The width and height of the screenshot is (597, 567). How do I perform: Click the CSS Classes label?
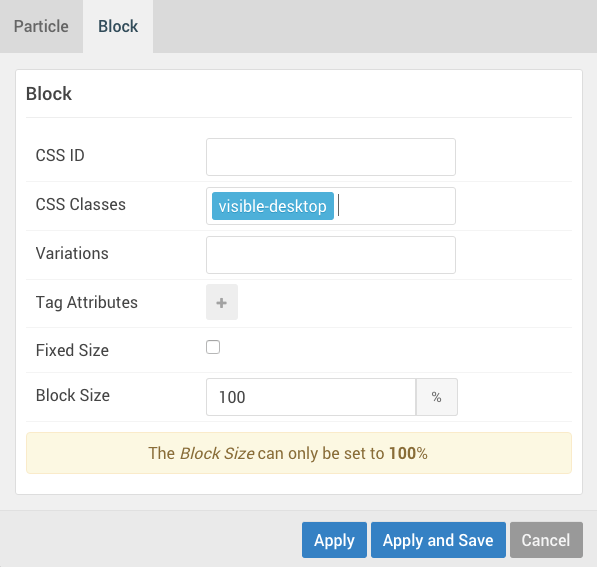click(81, 204)
